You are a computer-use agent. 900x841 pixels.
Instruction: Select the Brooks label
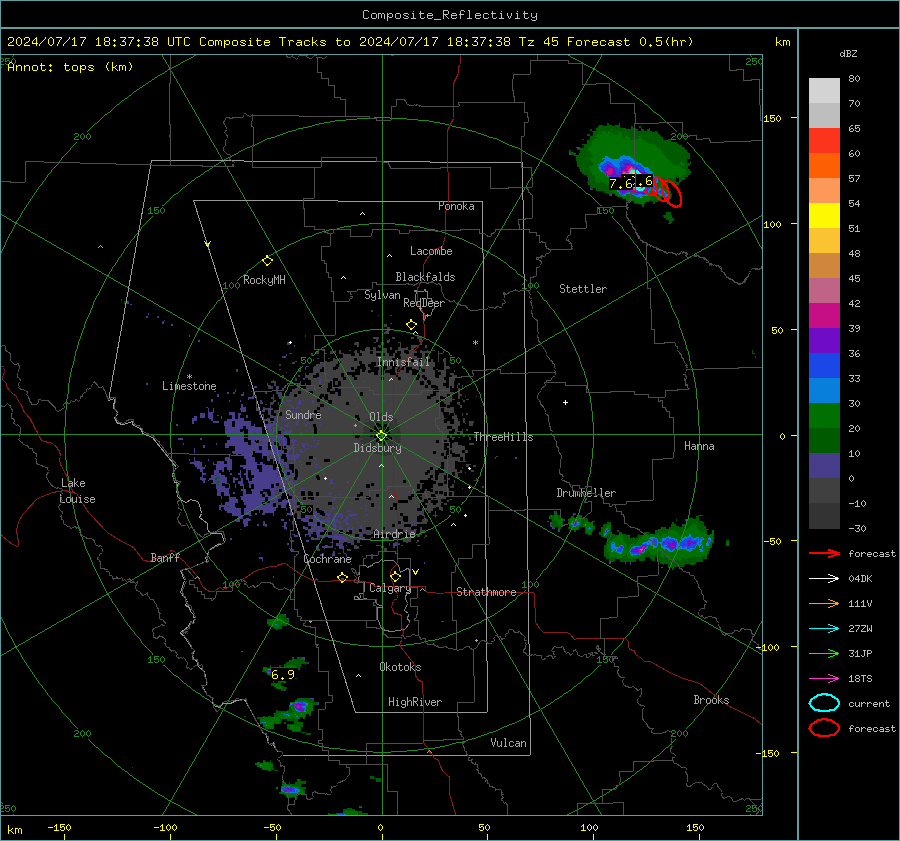(711, 700)
